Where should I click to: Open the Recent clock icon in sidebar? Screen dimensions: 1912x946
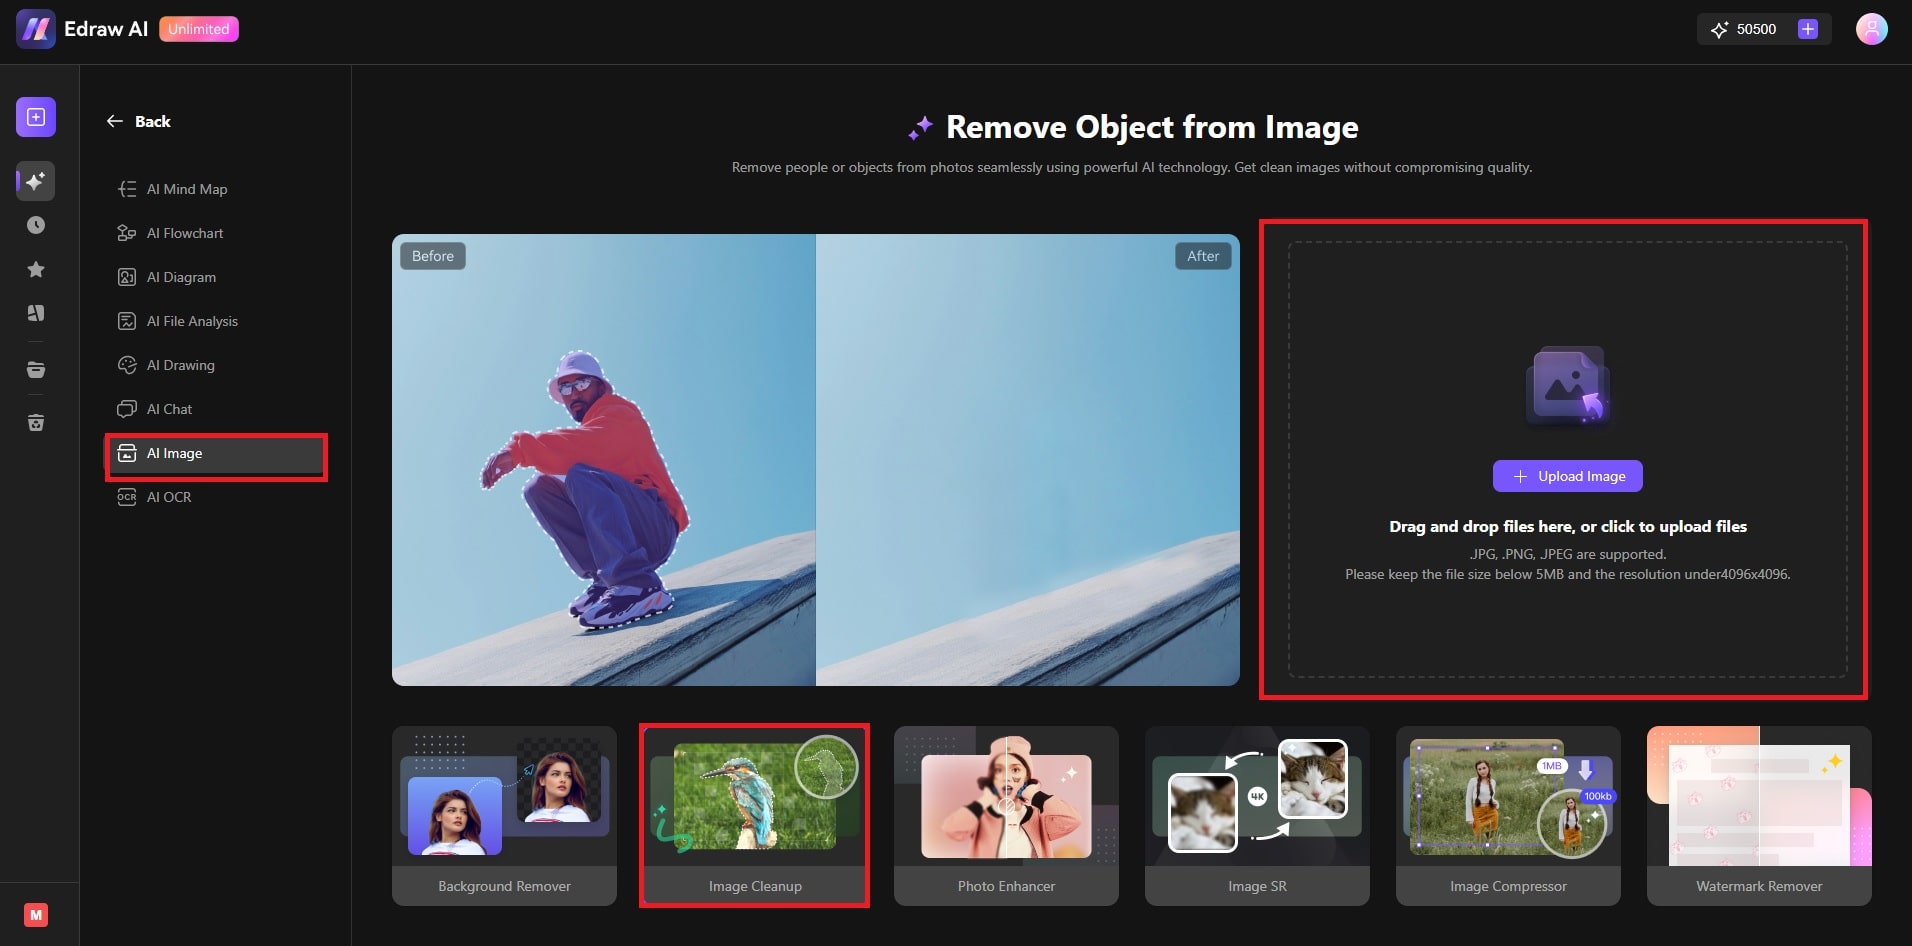(x=35, y=225)
